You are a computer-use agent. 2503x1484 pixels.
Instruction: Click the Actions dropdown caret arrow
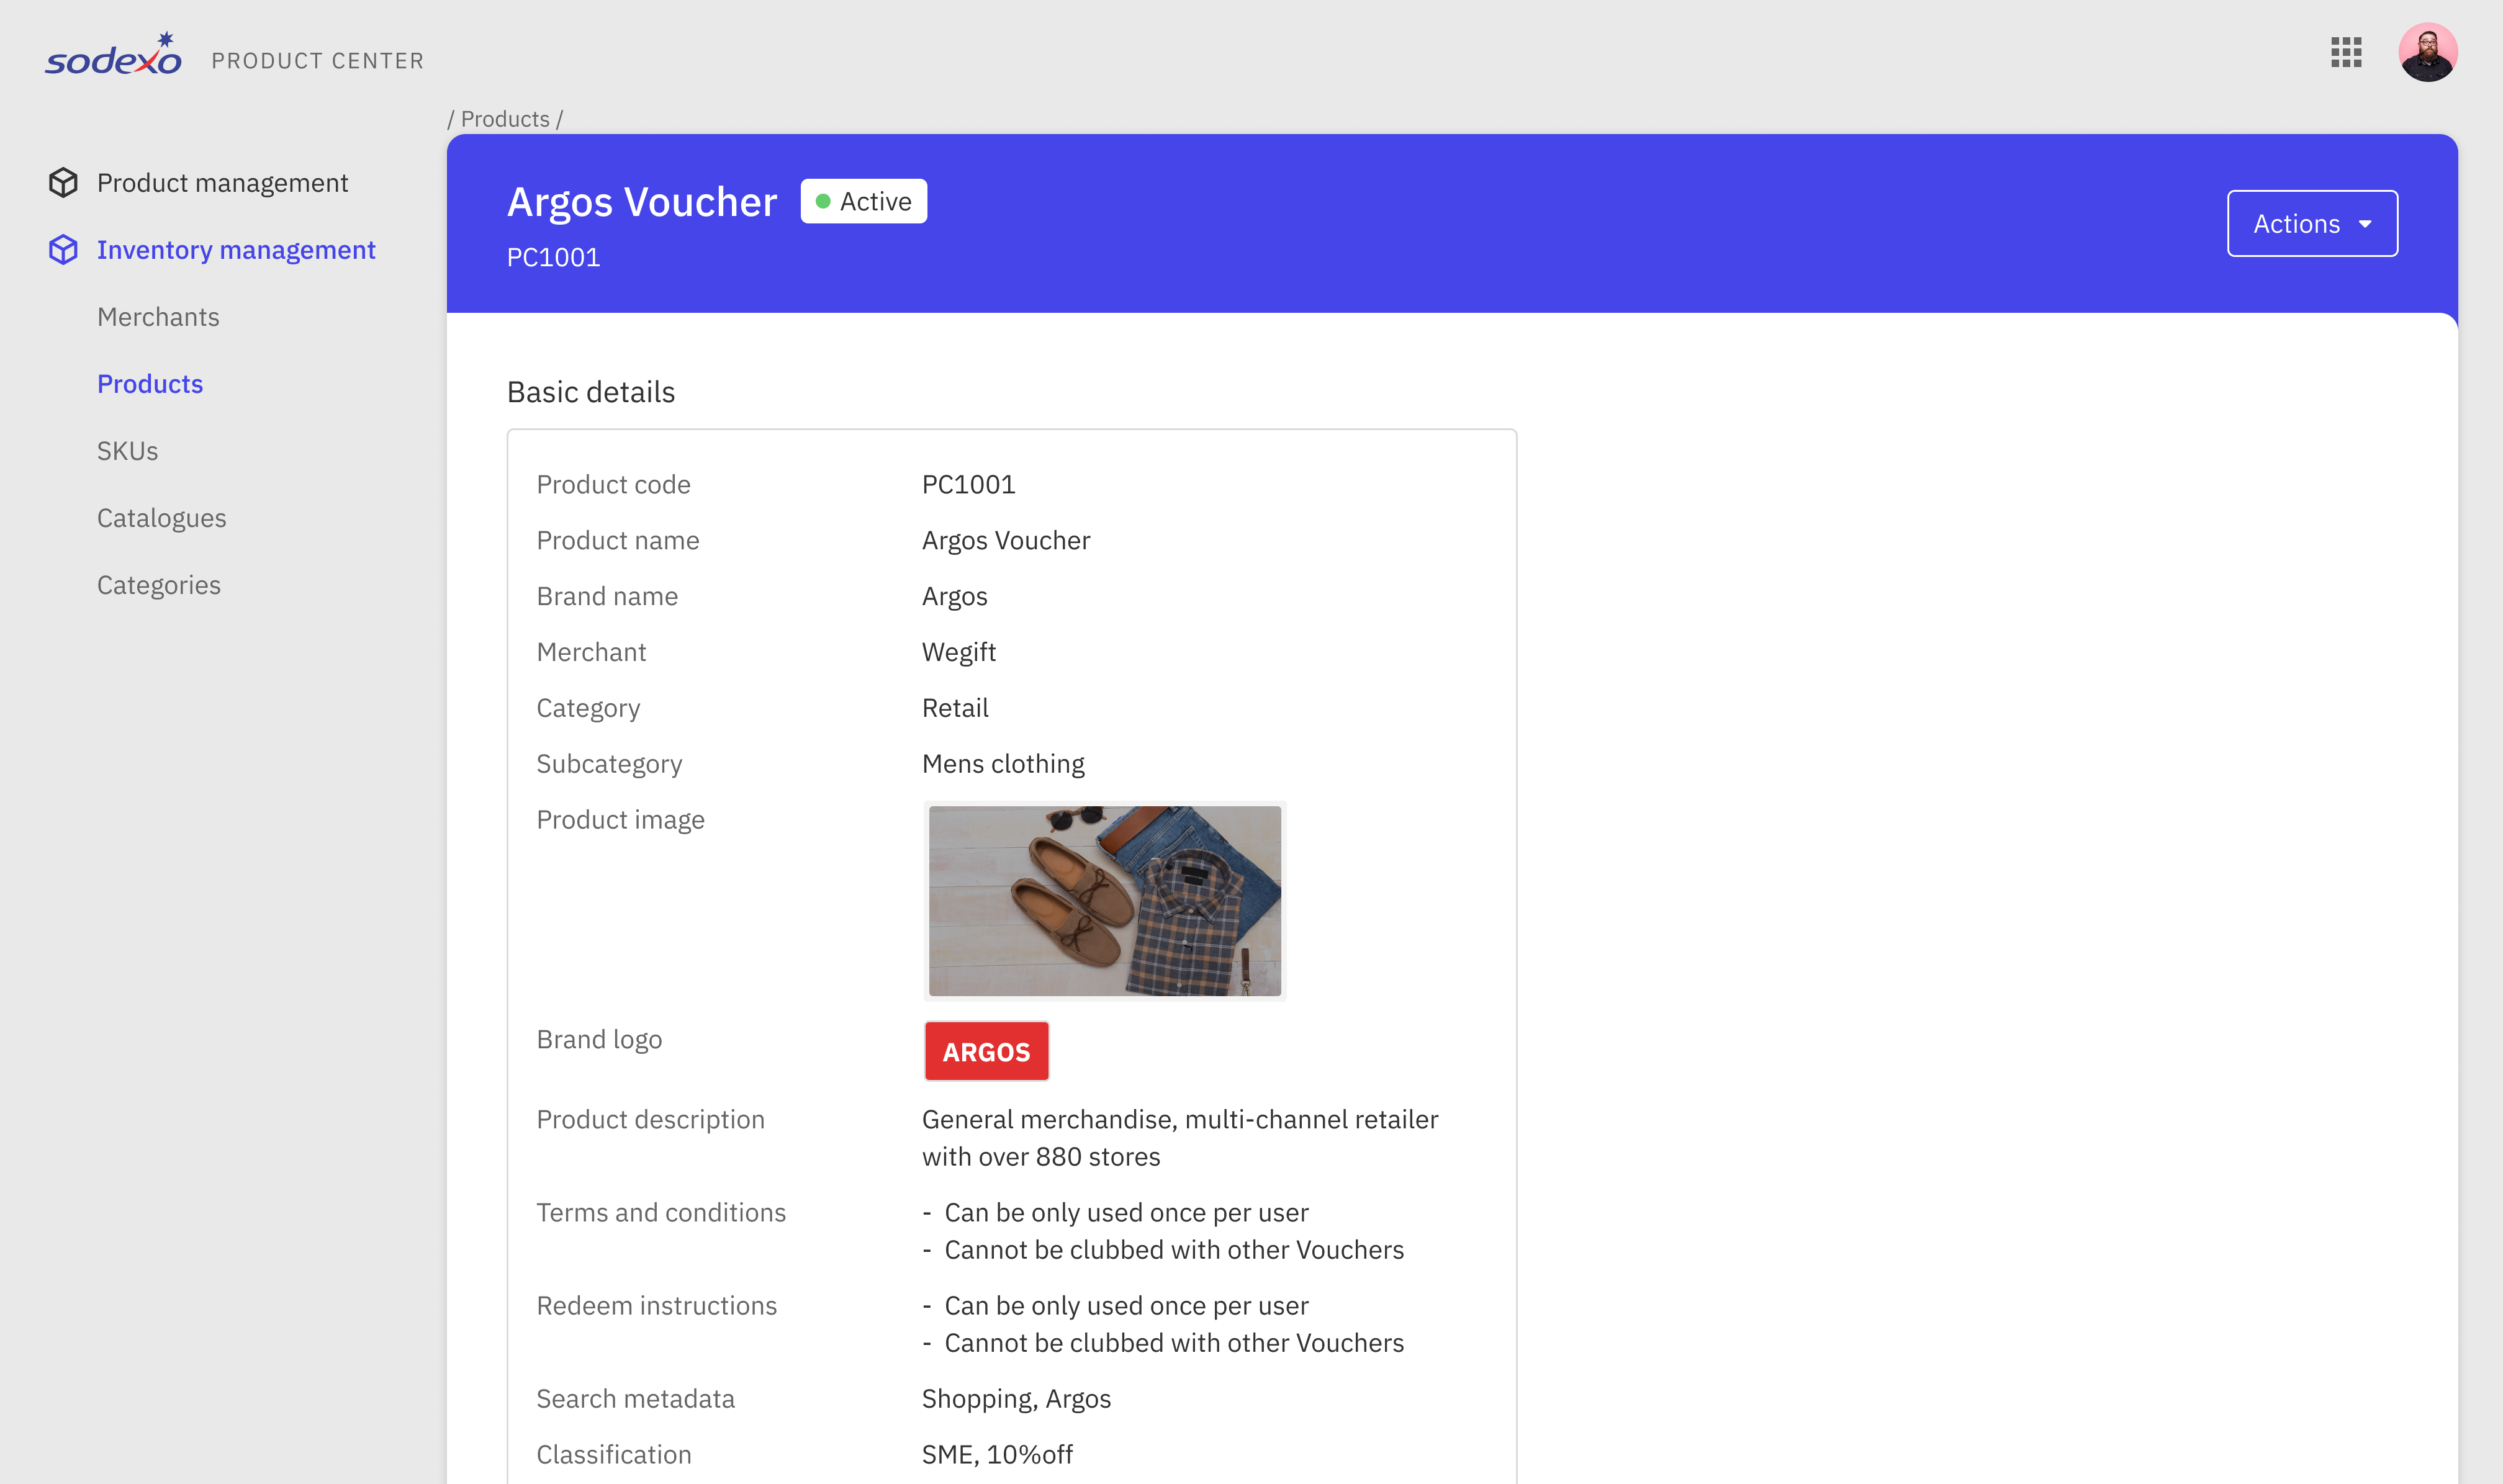pyautogui.click(x=2365, y=224)
